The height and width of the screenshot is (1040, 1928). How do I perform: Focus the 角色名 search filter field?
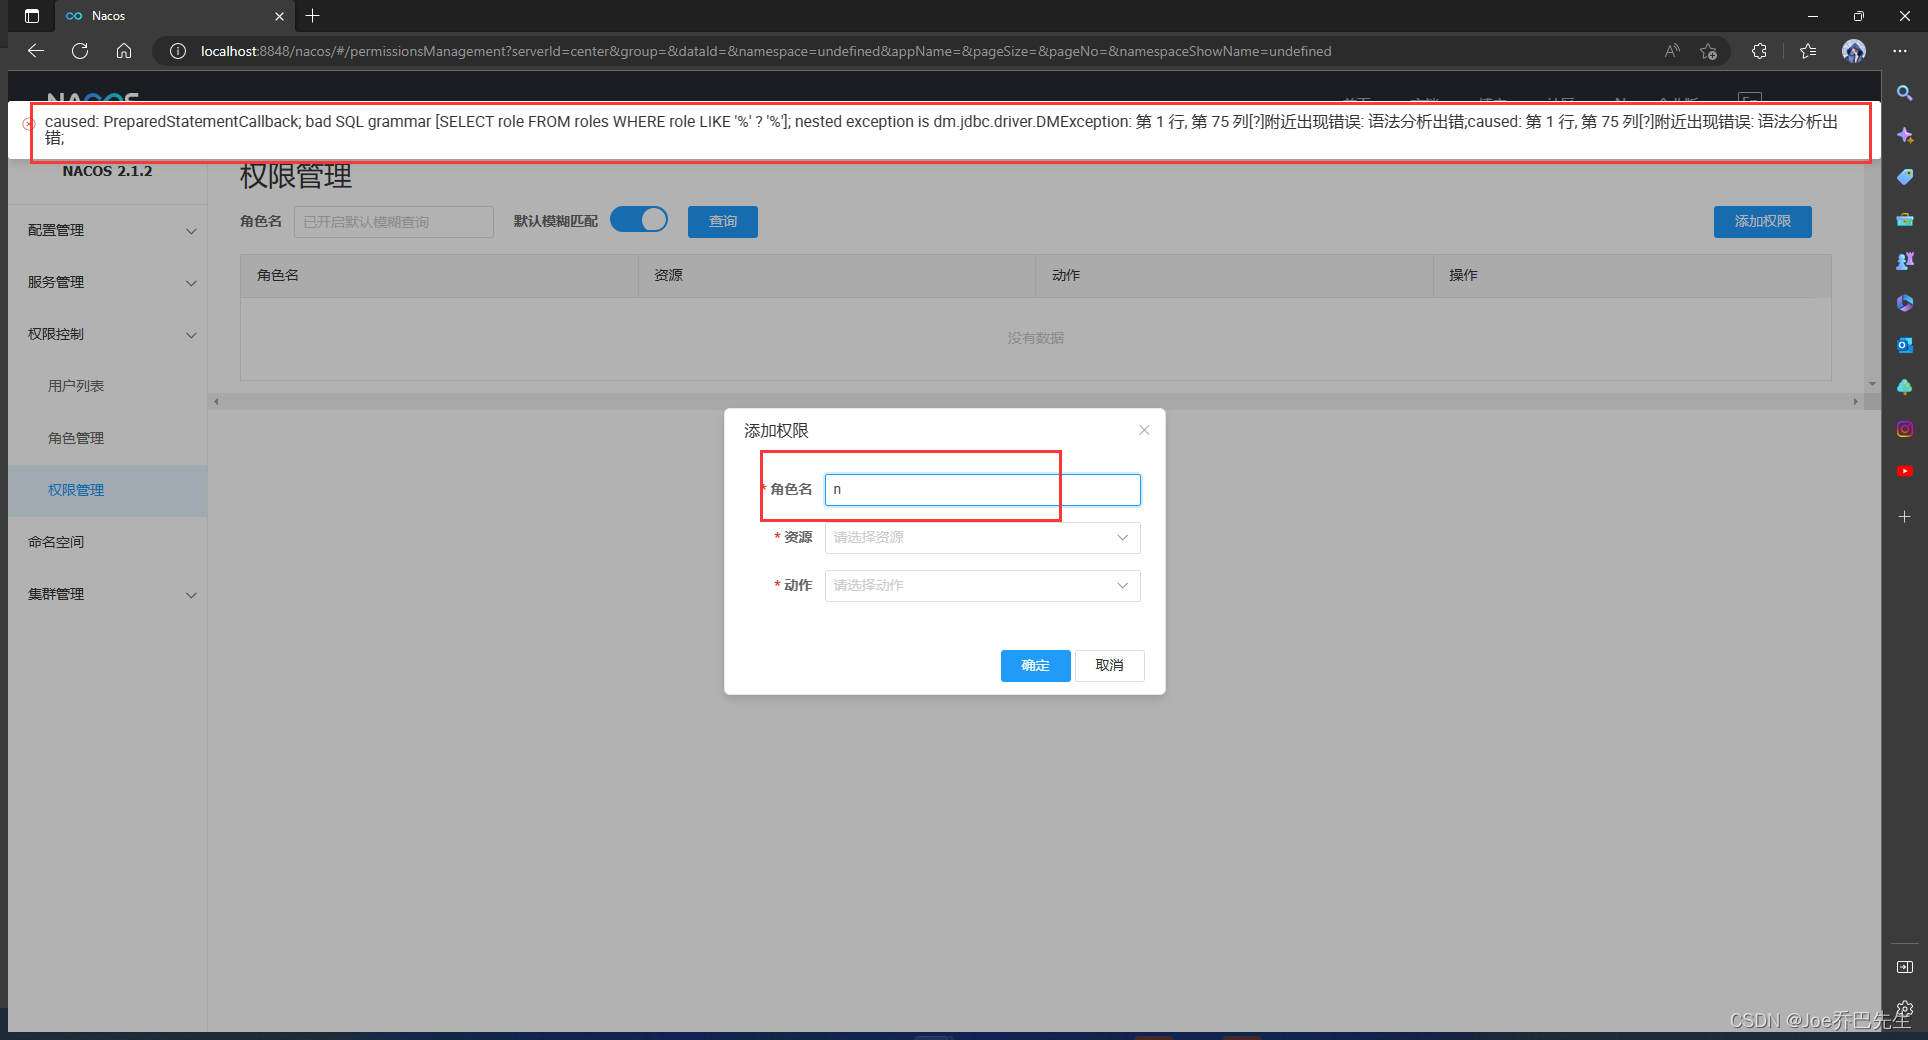(394, 221)
